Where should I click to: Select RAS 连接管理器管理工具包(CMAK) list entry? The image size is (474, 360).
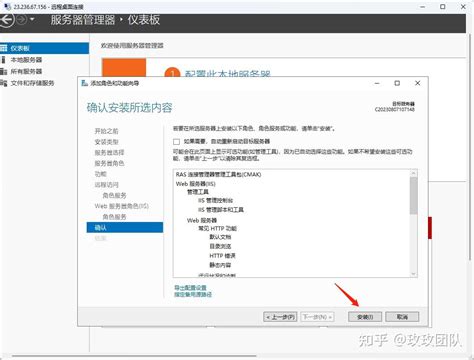pos(218,174)
